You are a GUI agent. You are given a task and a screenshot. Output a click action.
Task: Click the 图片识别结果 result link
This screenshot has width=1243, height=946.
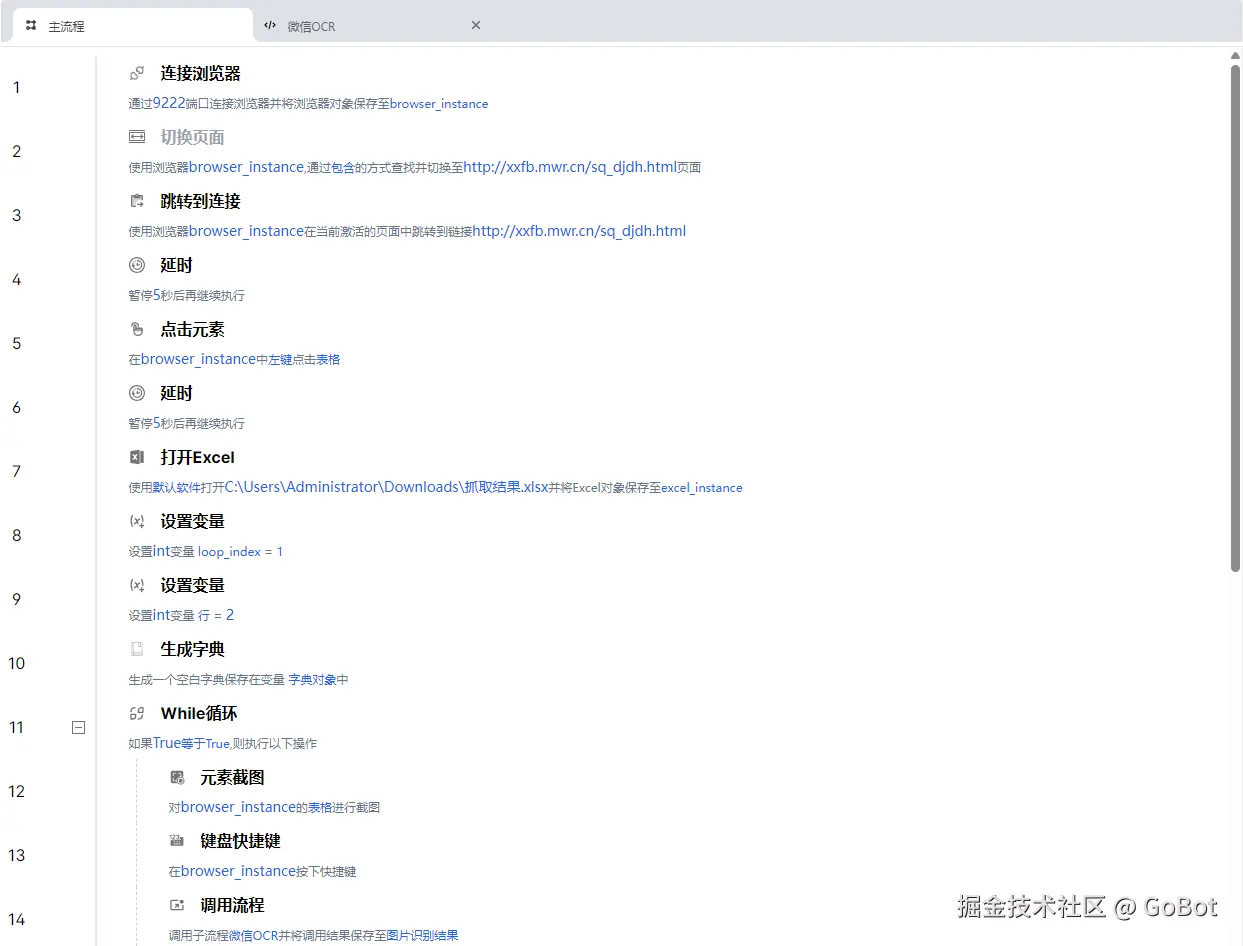[422, 935]
